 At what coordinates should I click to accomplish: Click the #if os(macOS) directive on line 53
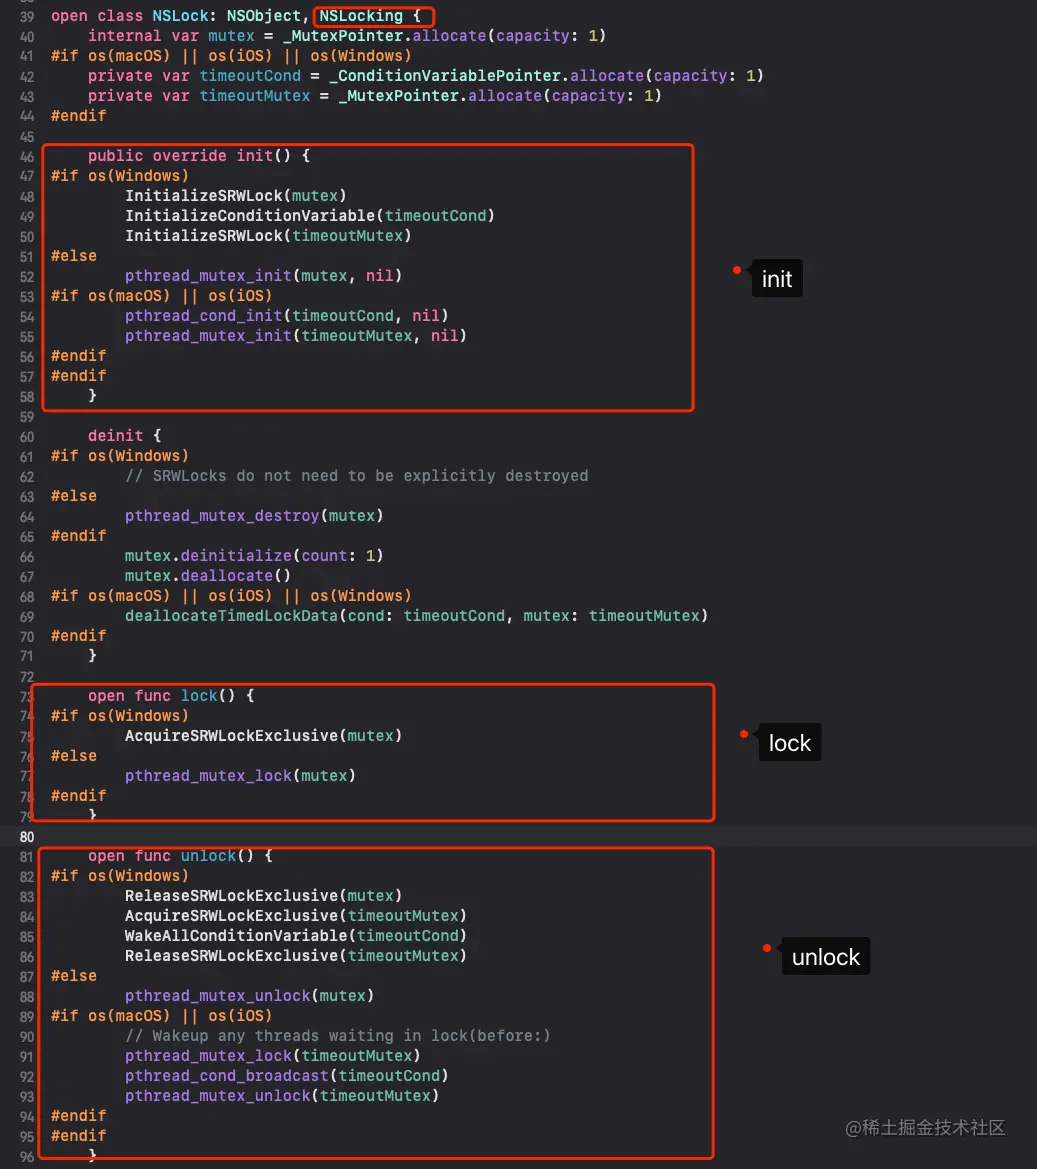[x=161, y=296]
